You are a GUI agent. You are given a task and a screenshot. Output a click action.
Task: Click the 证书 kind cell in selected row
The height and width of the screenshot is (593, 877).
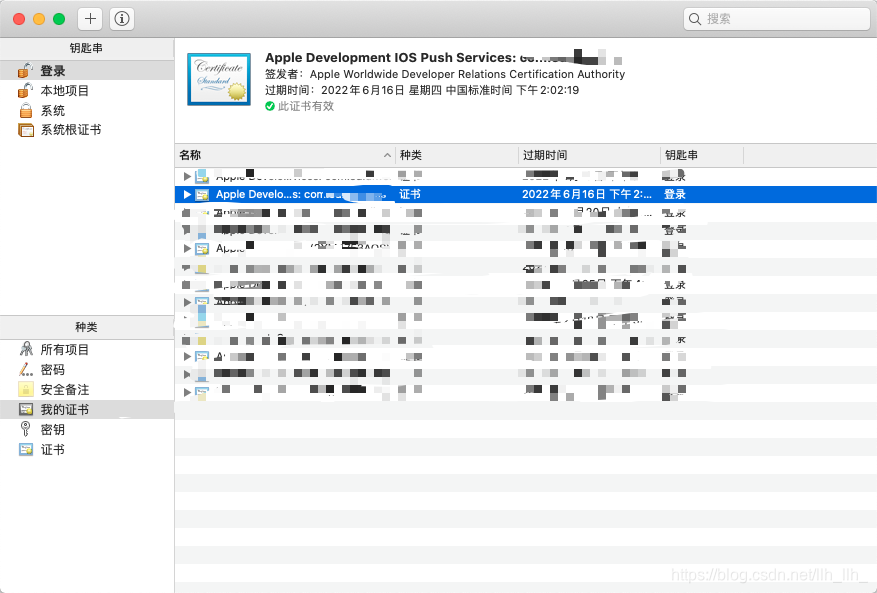(410, 194)
